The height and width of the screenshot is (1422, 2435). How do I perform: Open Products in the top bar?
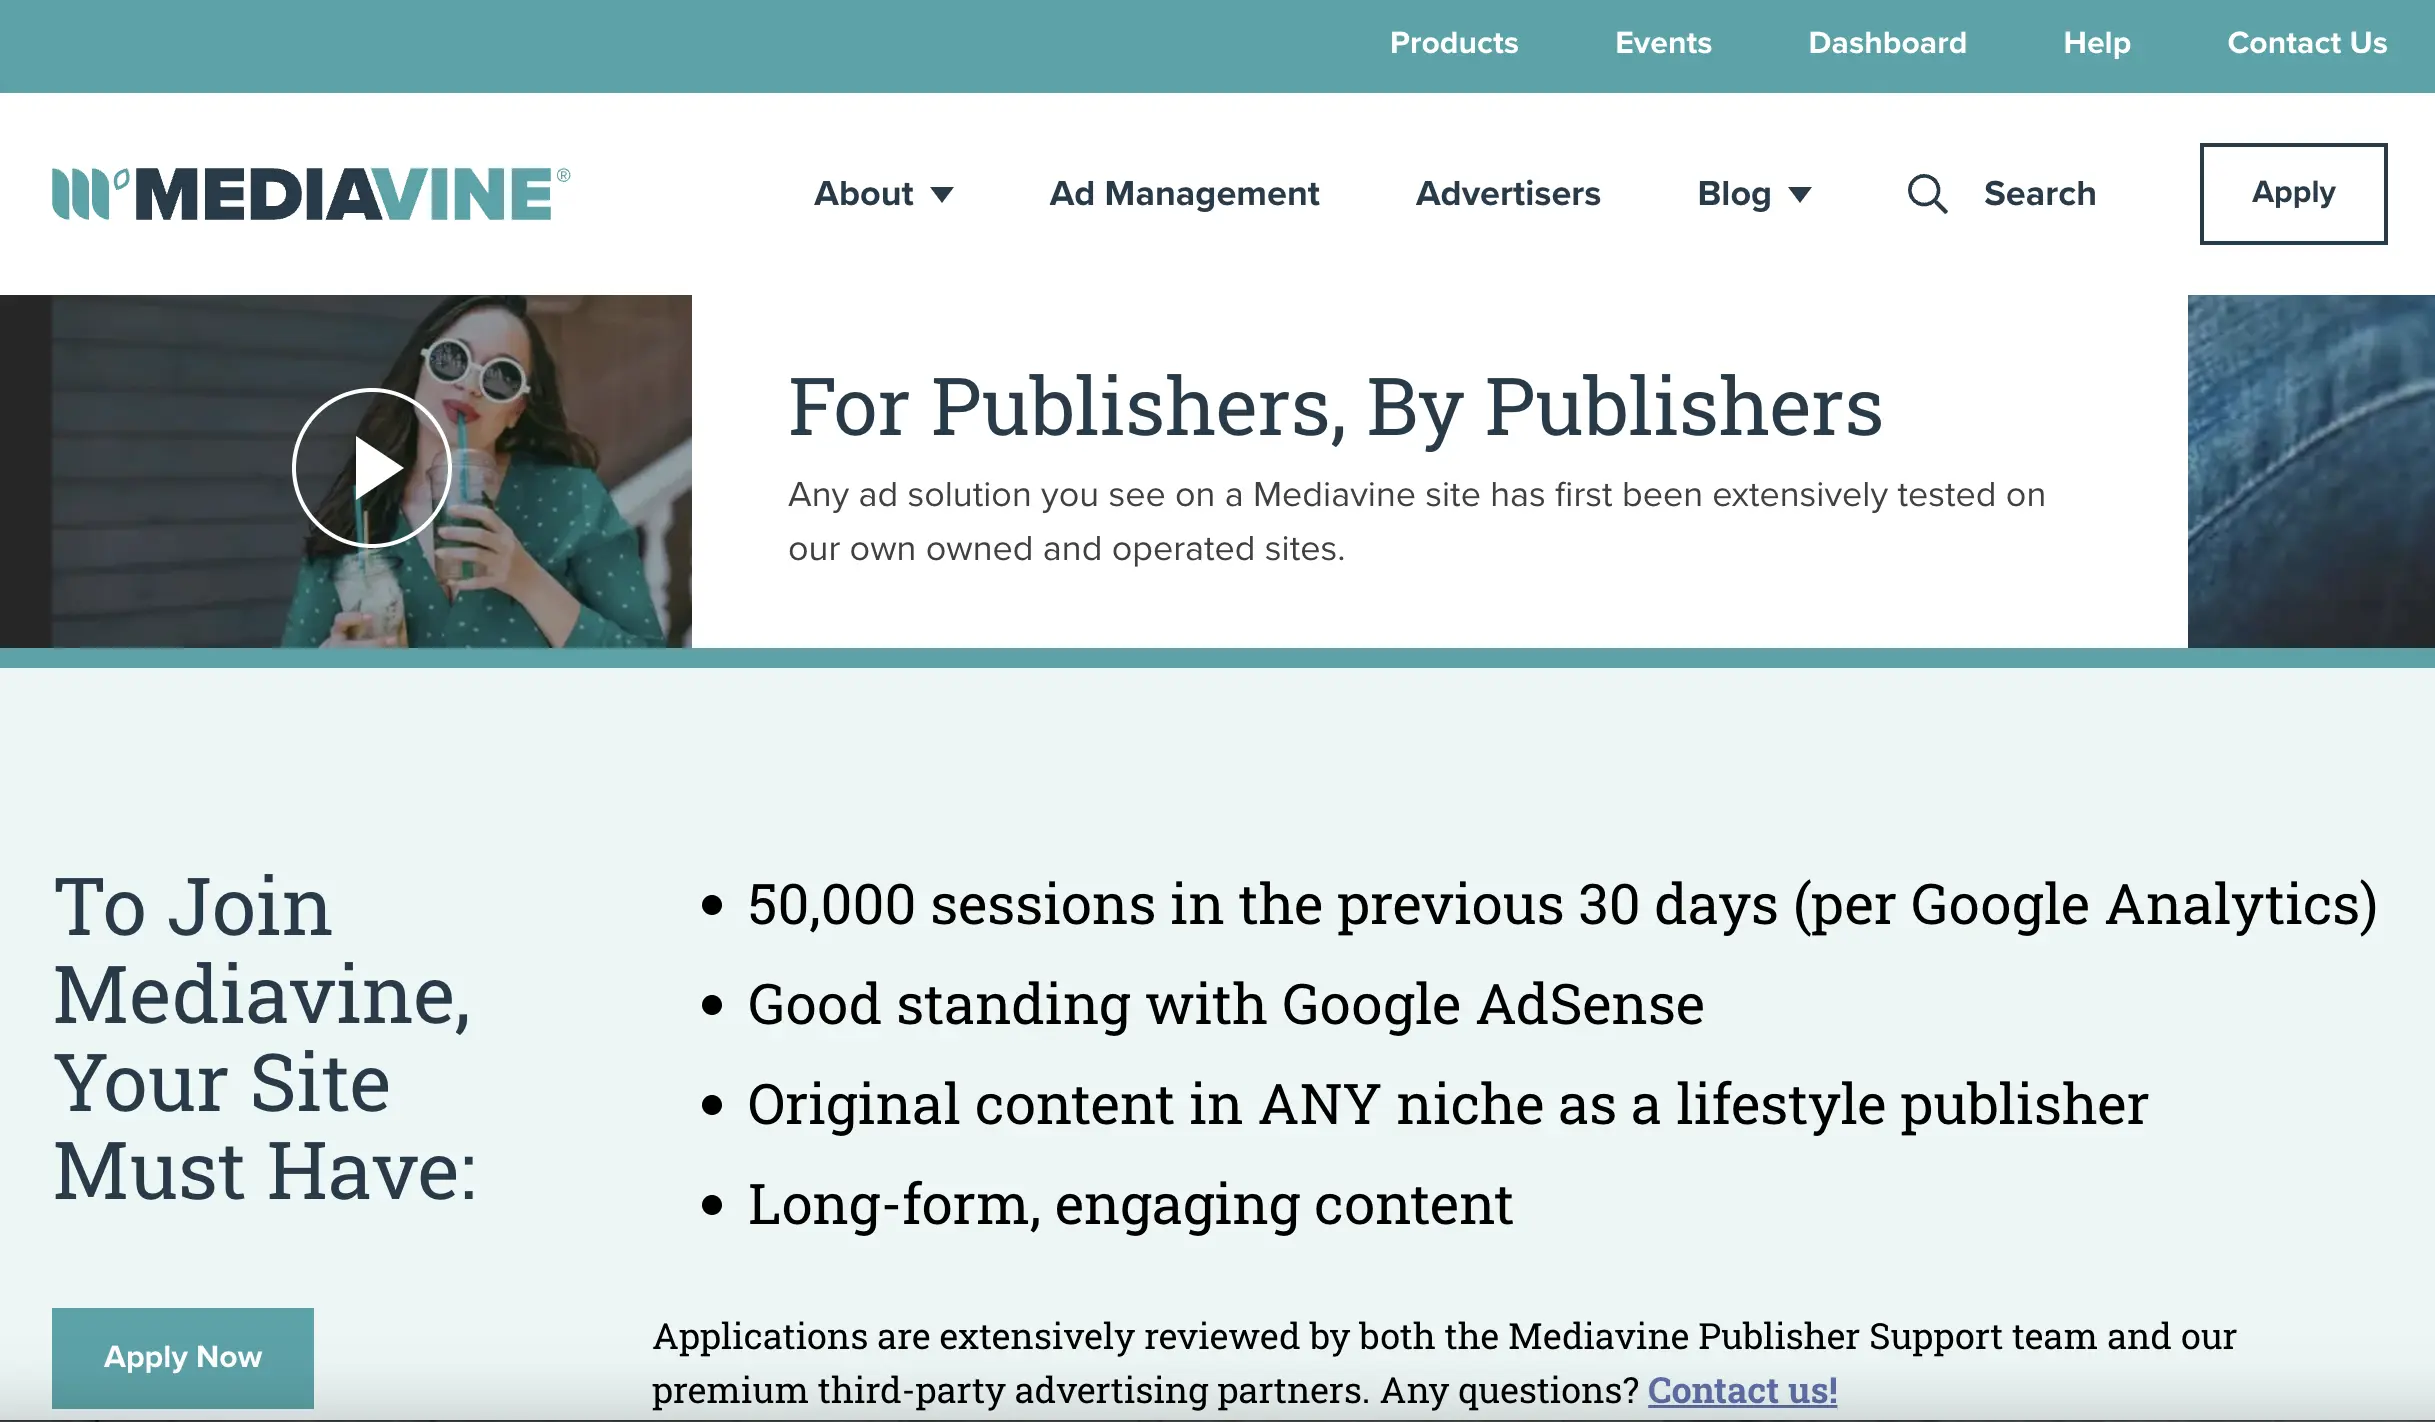coord(1454,43)
